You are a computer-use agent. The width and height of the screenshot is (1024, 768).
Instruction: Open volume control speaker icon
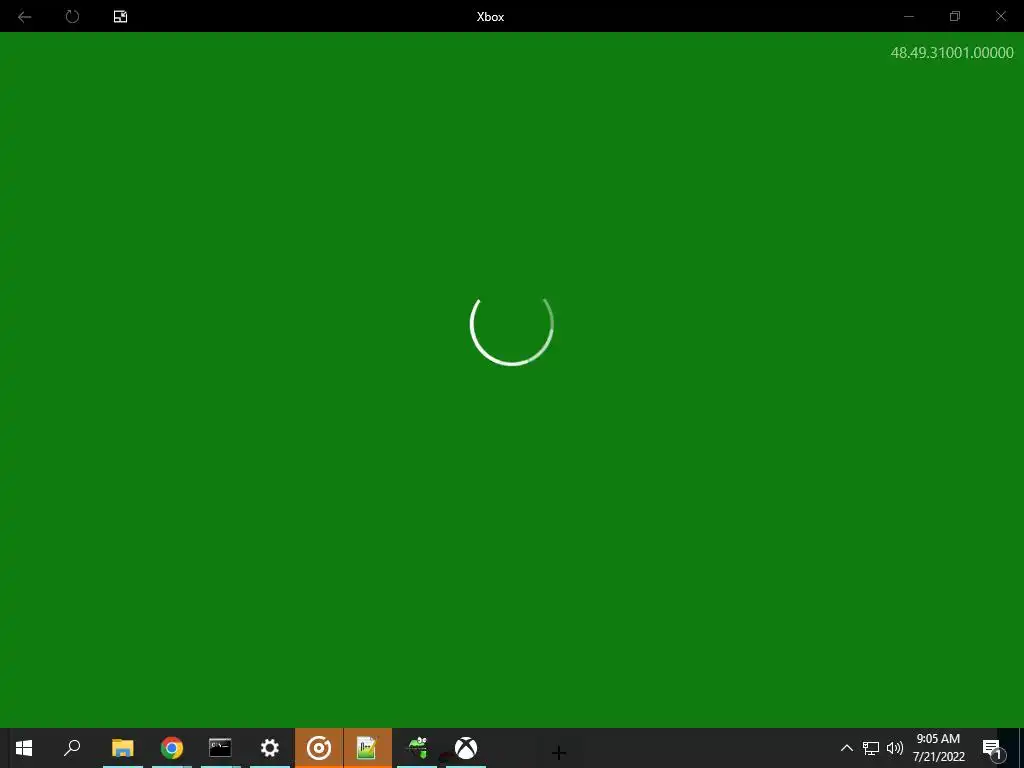click(x=895, y=748)
